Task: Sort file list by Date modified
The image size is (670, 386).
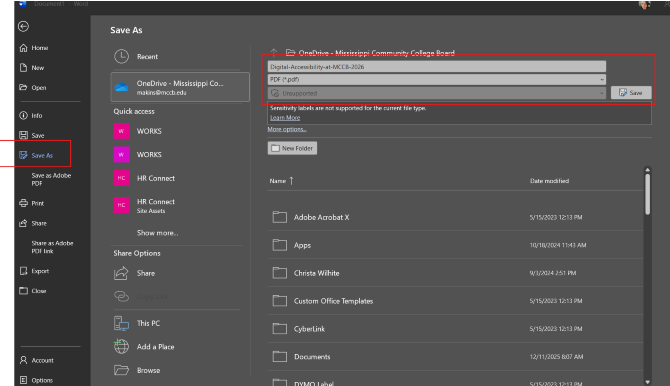Action: [550, 181]
